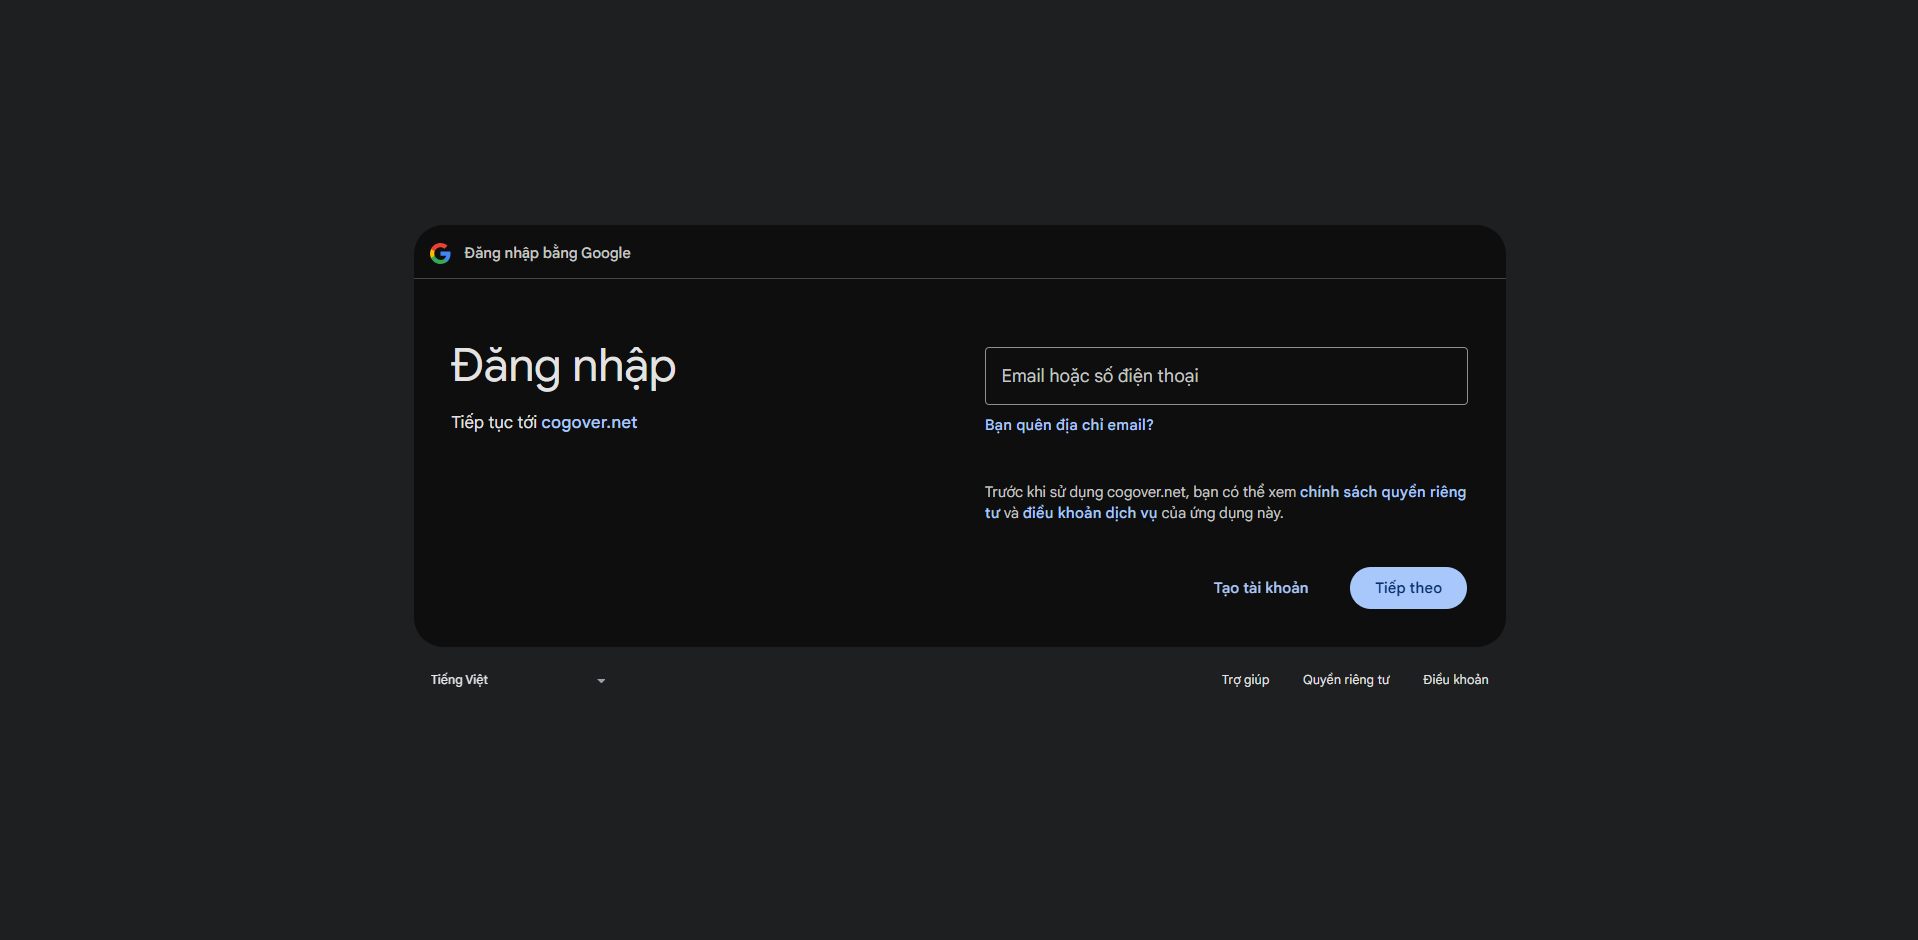Click the Google logo icon
The height and width of the screenshot is (940, 1918).
coord(440,253)
